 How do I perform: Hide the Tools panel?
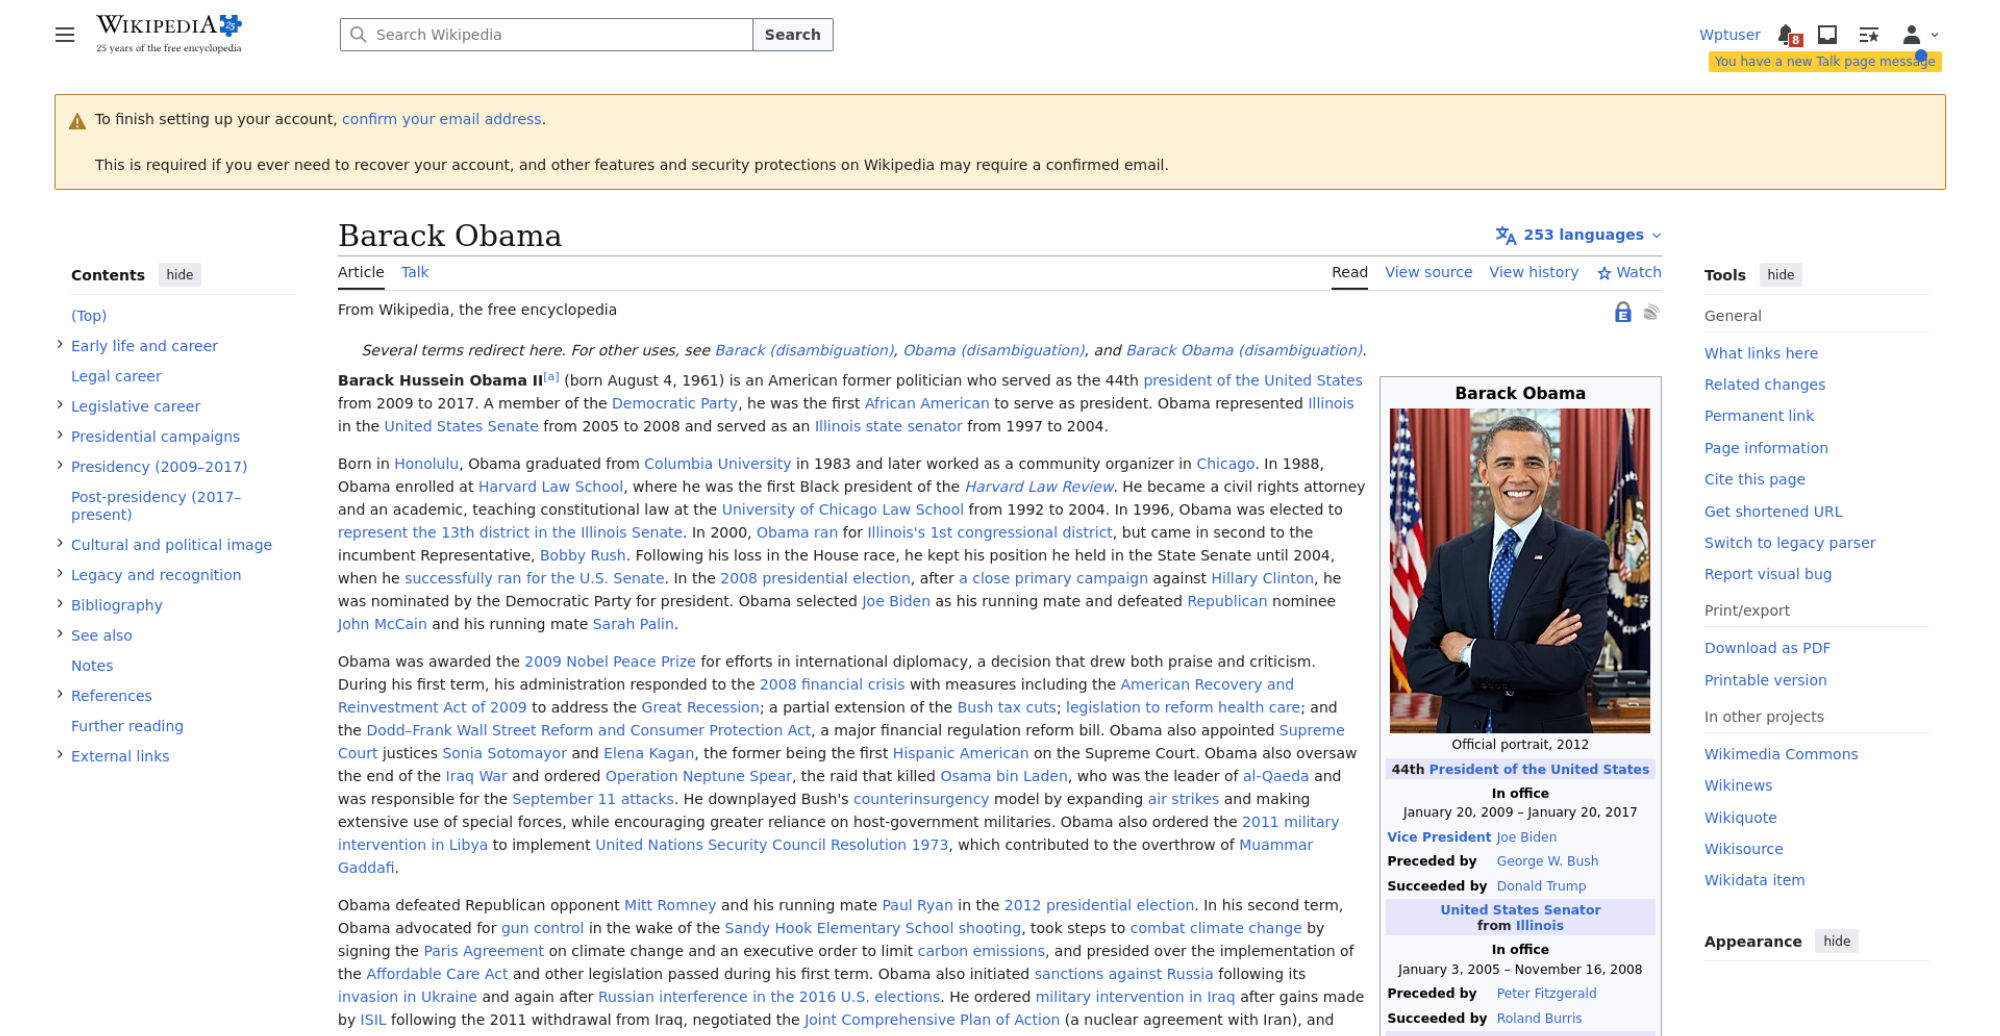coord(1780,275)
